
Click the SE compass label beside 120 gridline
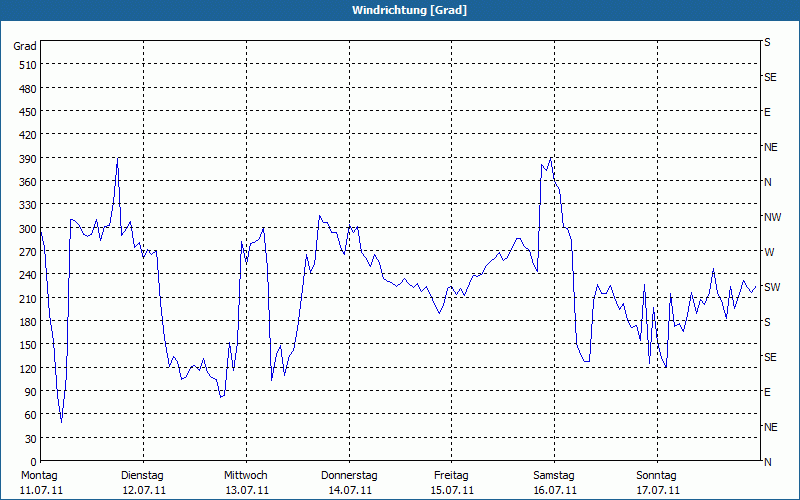tap(770, 357)
